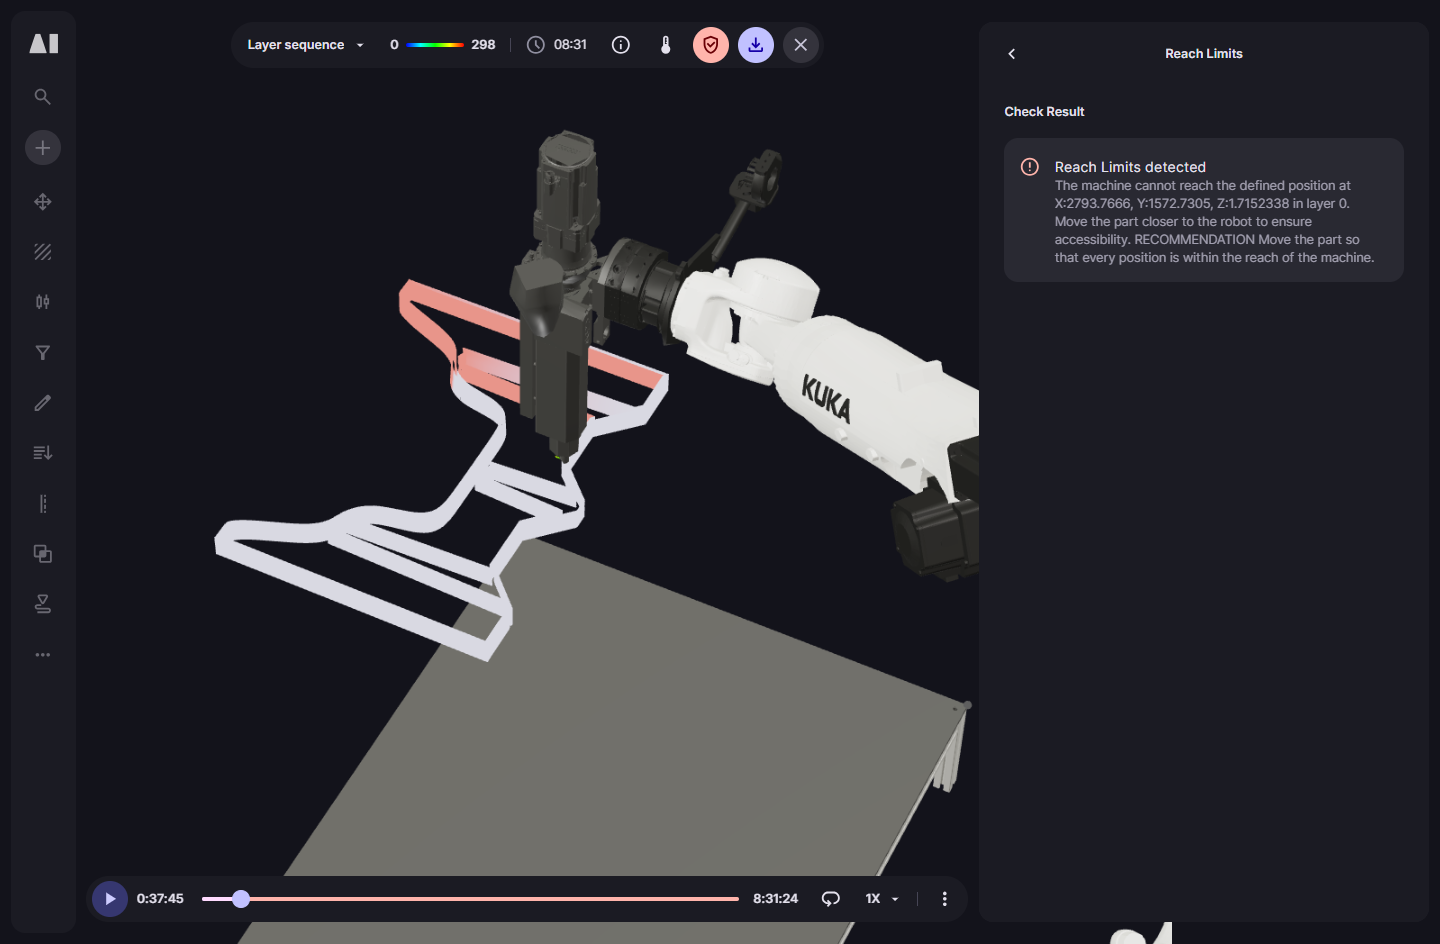Image resolution: width=1440 pixels, height=944 pixels.
Task: Show the info panel via info icon
Action: pyautogui.click(x=621, y=45)
